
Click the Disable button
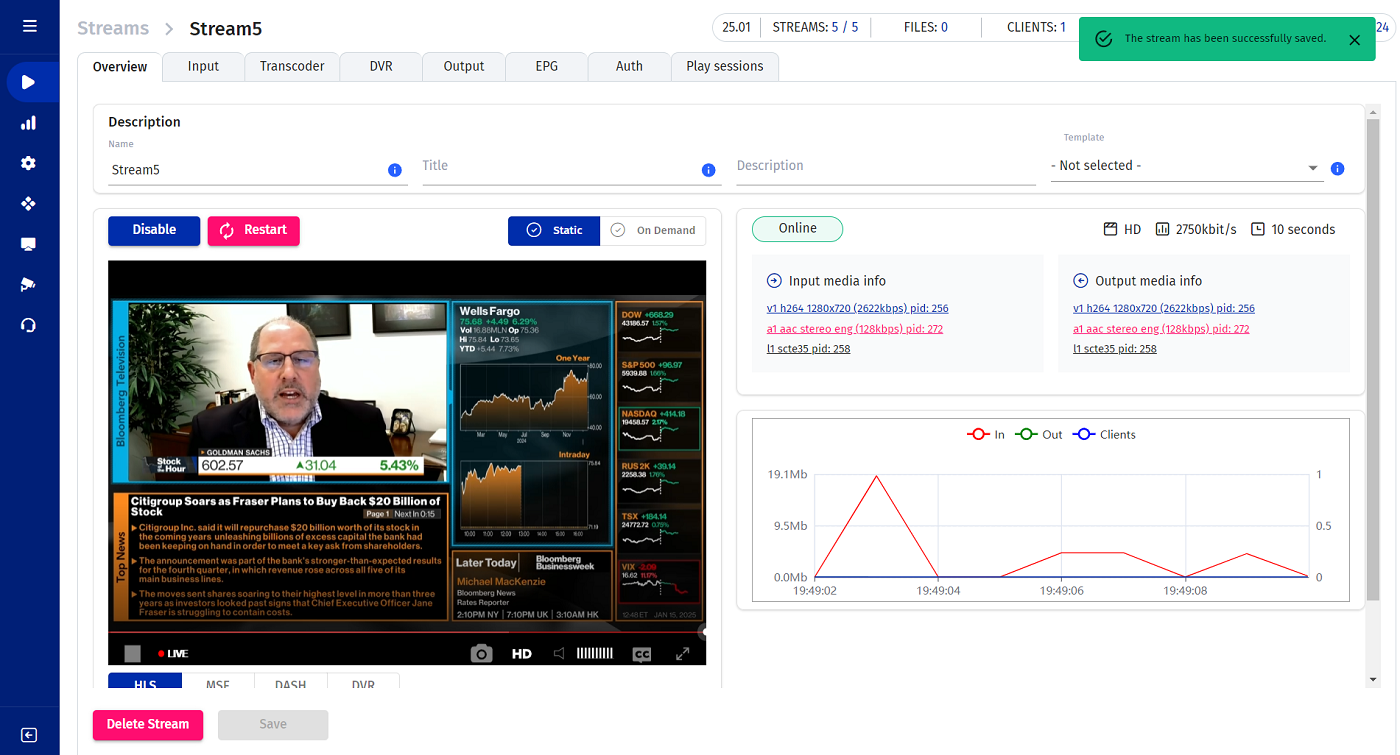coord(154,230)
